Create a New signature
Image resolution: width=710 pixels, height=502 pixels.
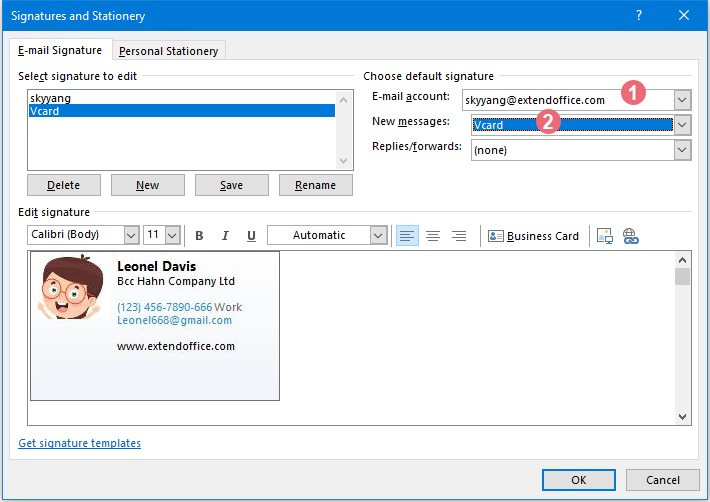pyautogui.click(x=148, y=185)
